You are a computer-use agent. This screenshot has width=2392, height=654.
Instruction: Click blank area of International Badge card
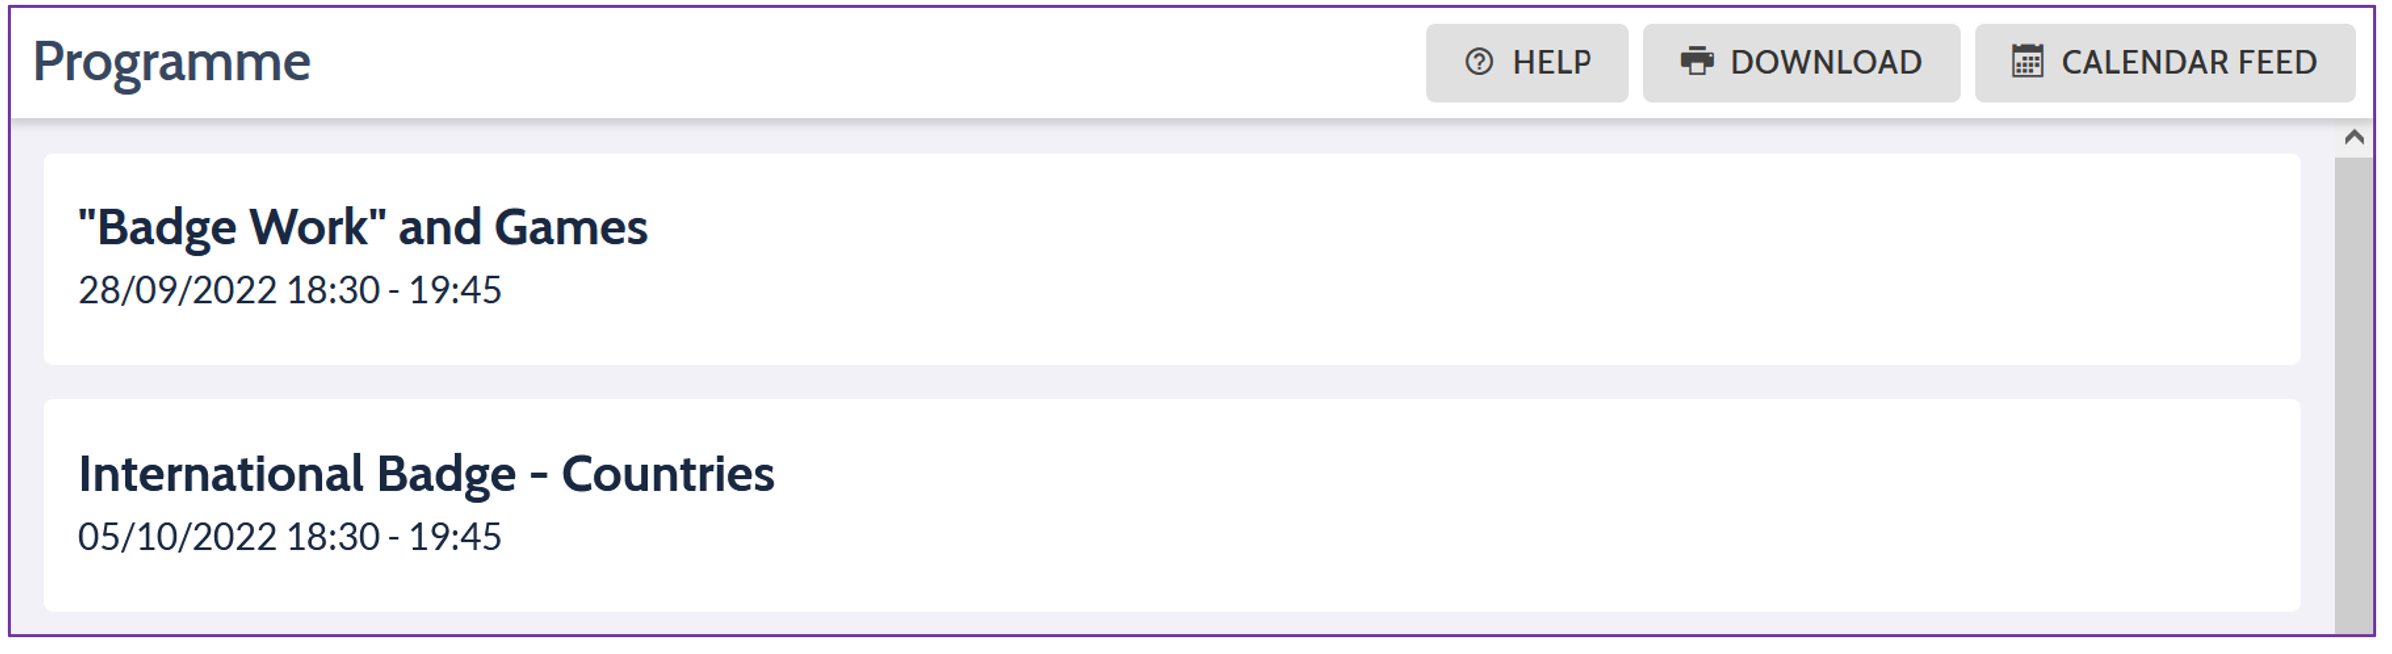(1400, 506)
